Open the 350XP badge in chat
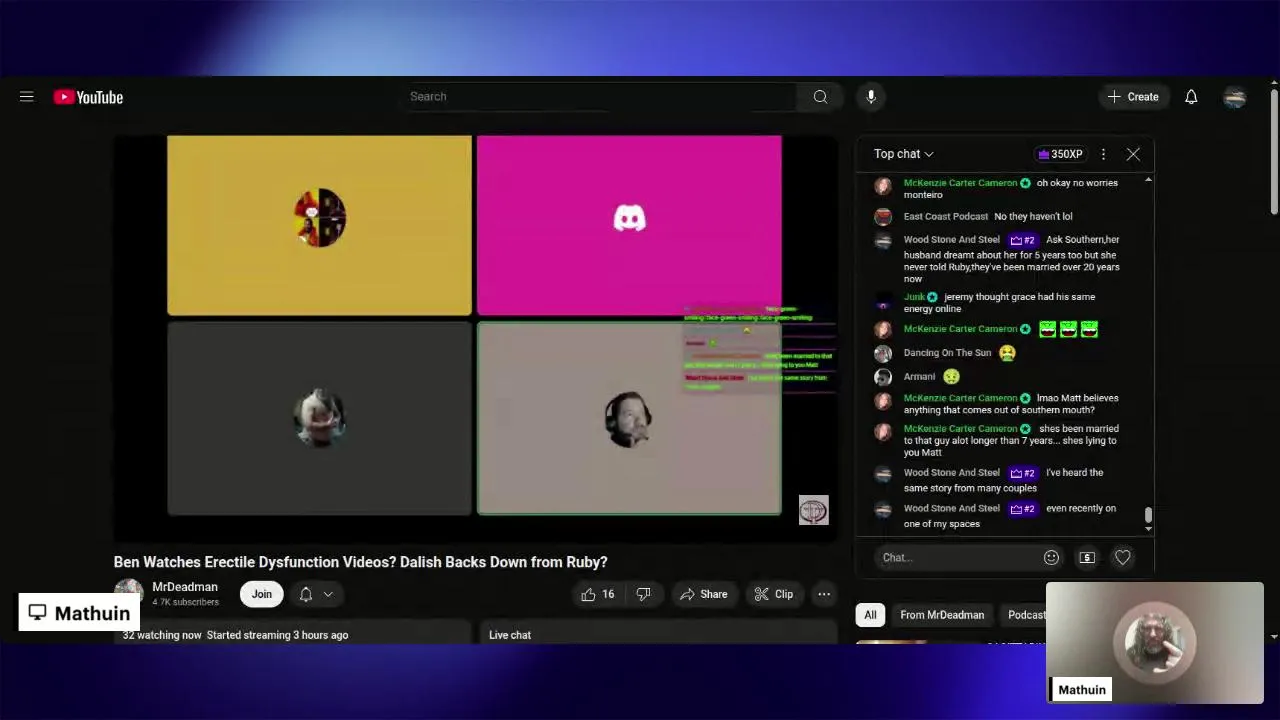 coord(1061,154)
